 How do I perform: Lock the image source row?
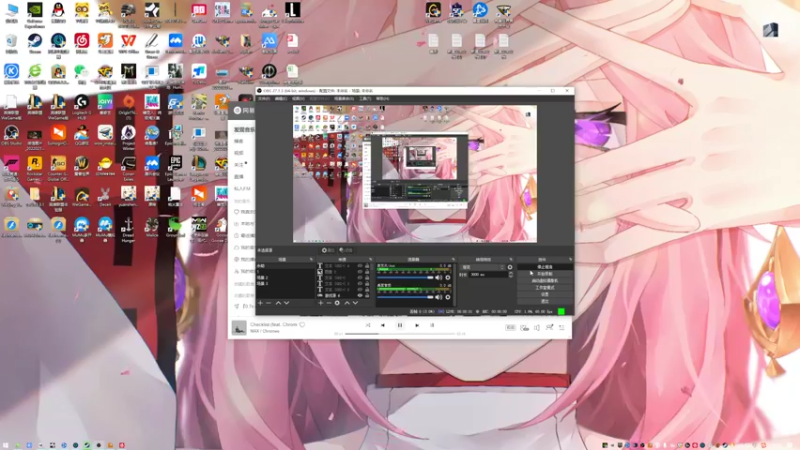(367, 271)
